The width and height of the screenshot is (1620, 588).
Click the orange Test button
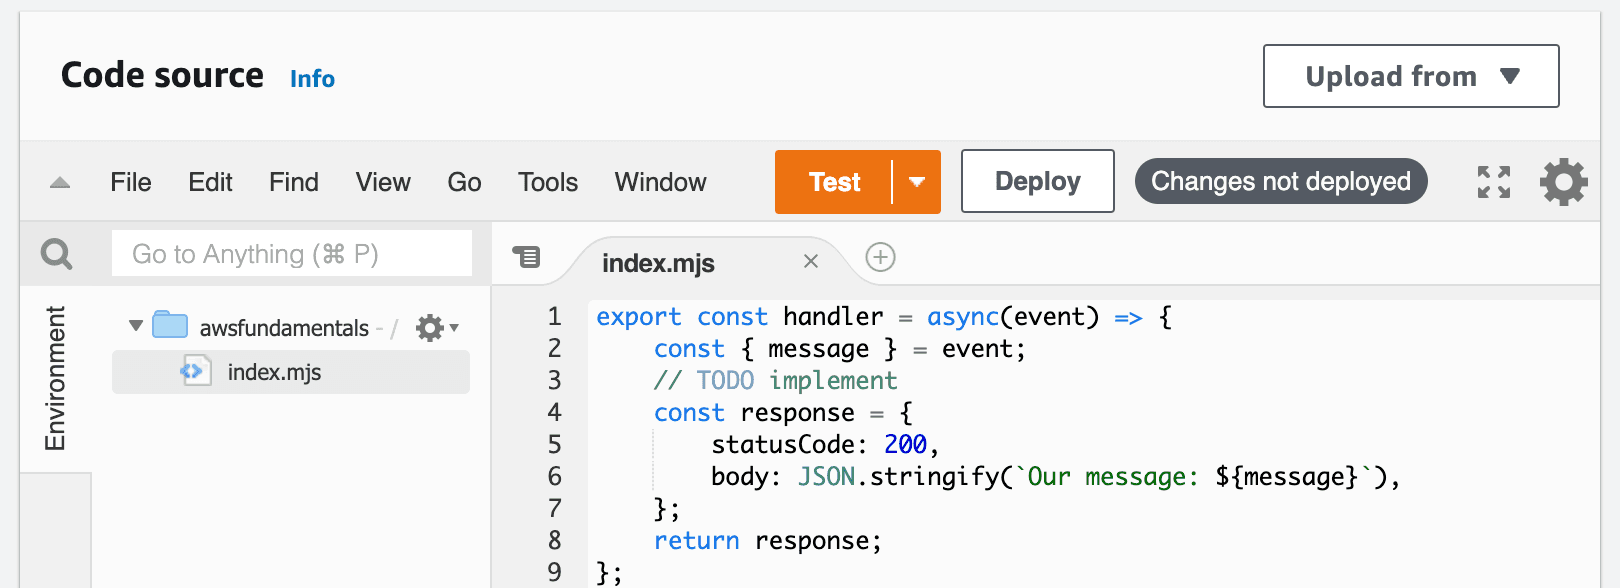(x=834, y=182)
